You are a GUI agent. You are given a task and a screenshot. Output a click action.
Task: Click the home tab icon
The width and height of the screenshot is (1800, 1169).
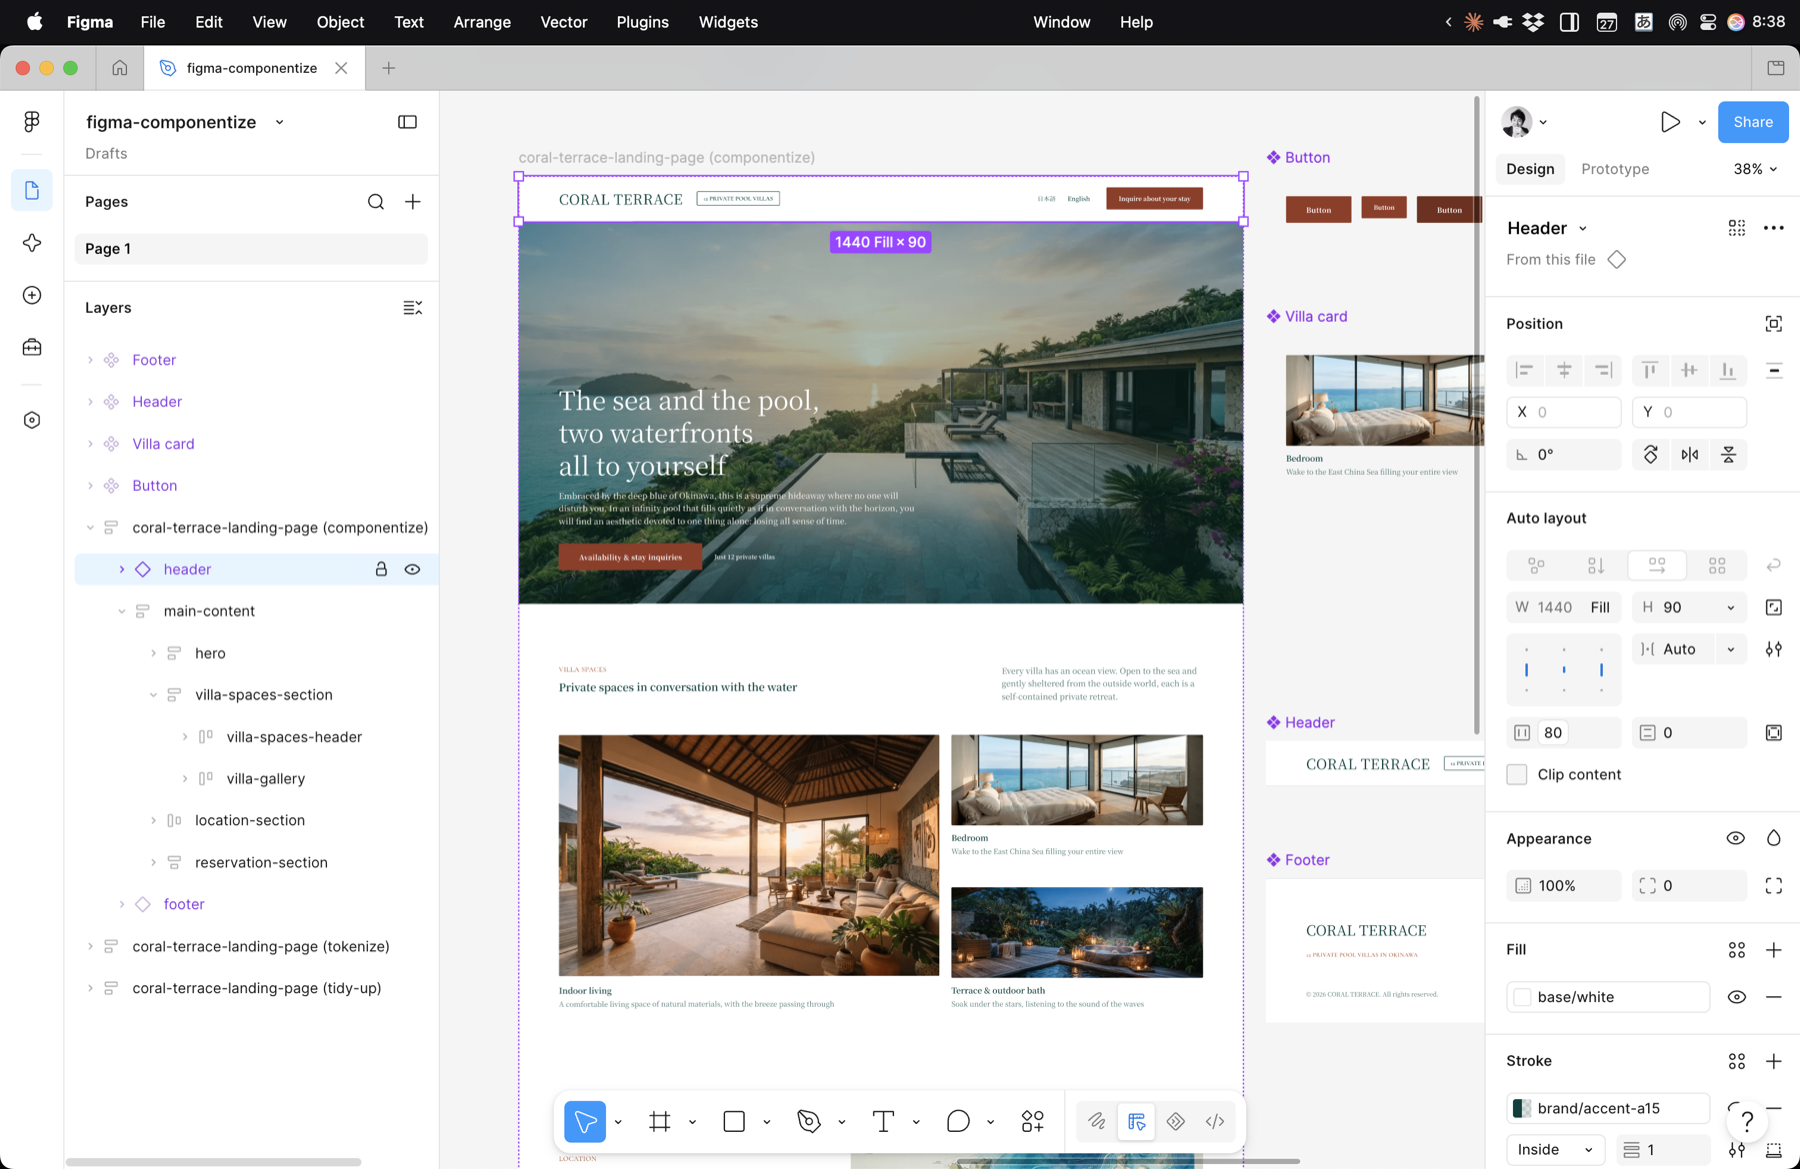tap(120, 68)
